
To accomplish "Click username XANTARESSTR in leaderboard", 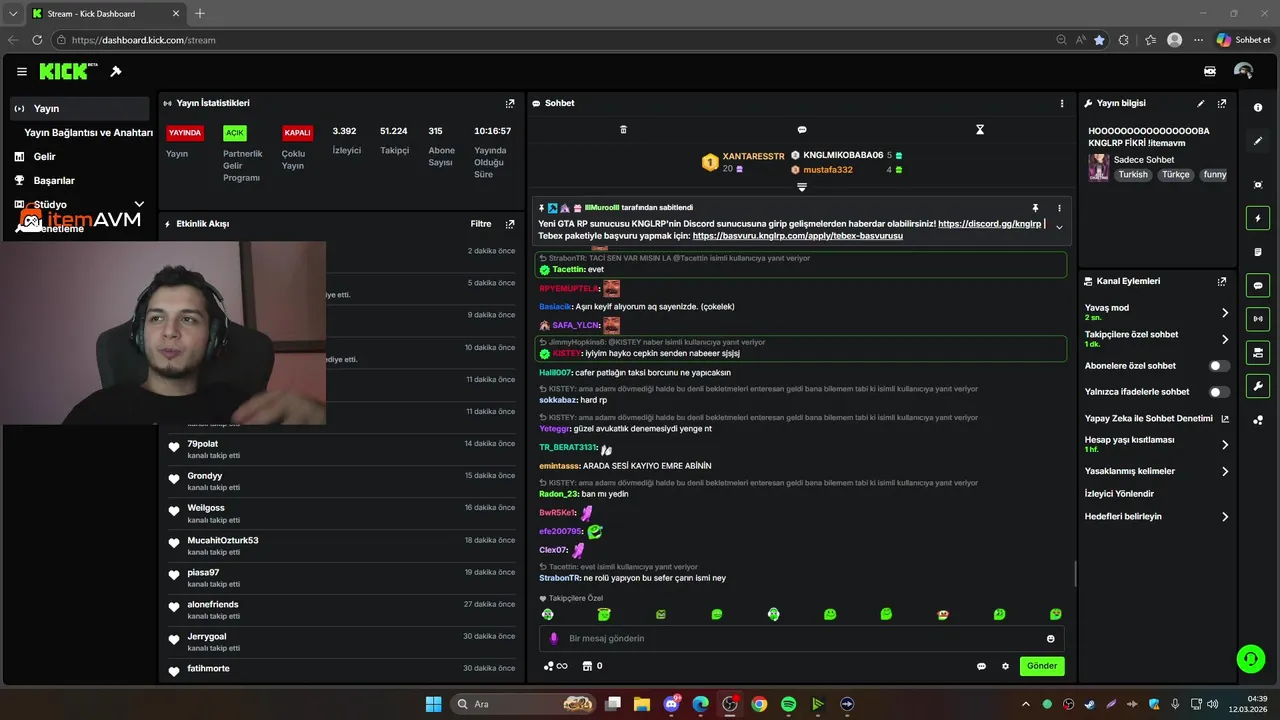I will tap(753, 156).
